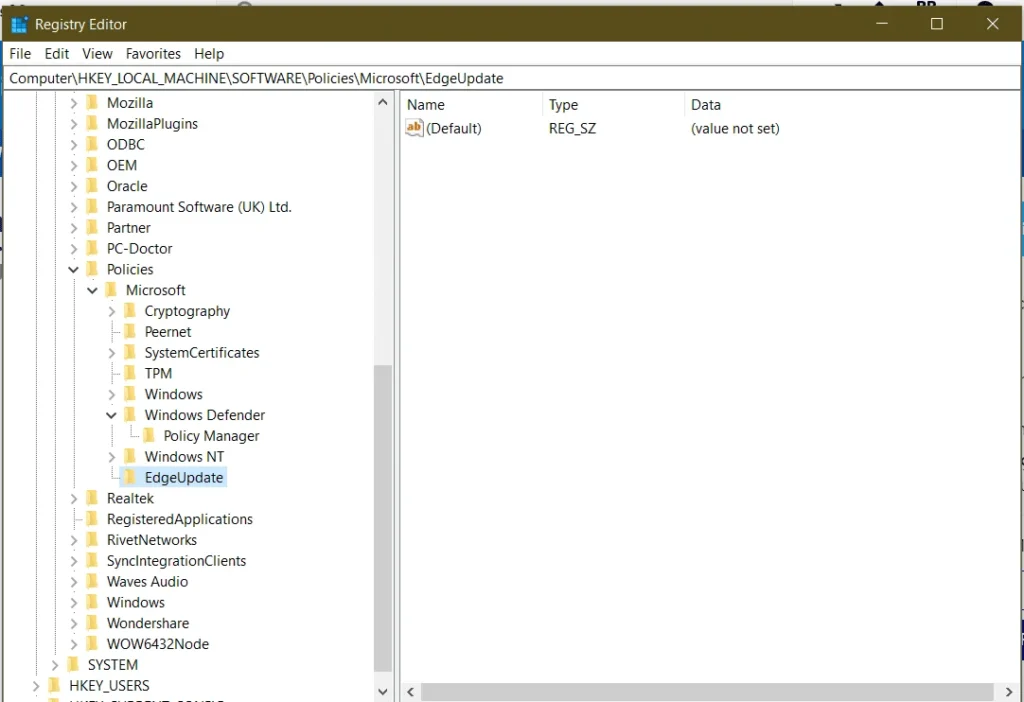Select the Policy Manager folder icon
The width and height of the screenshot is (1024, 702).
149,436
